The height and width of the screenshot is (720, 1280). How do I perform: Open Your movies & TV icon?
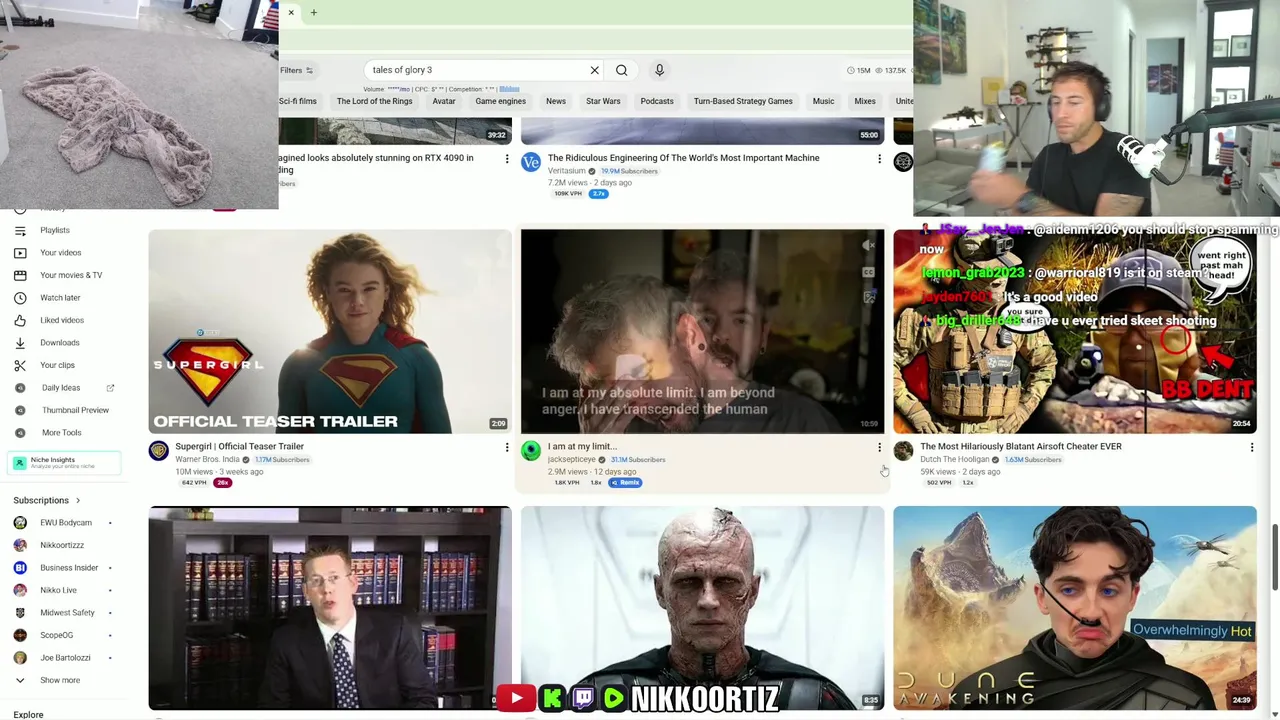tap(20, 275)
